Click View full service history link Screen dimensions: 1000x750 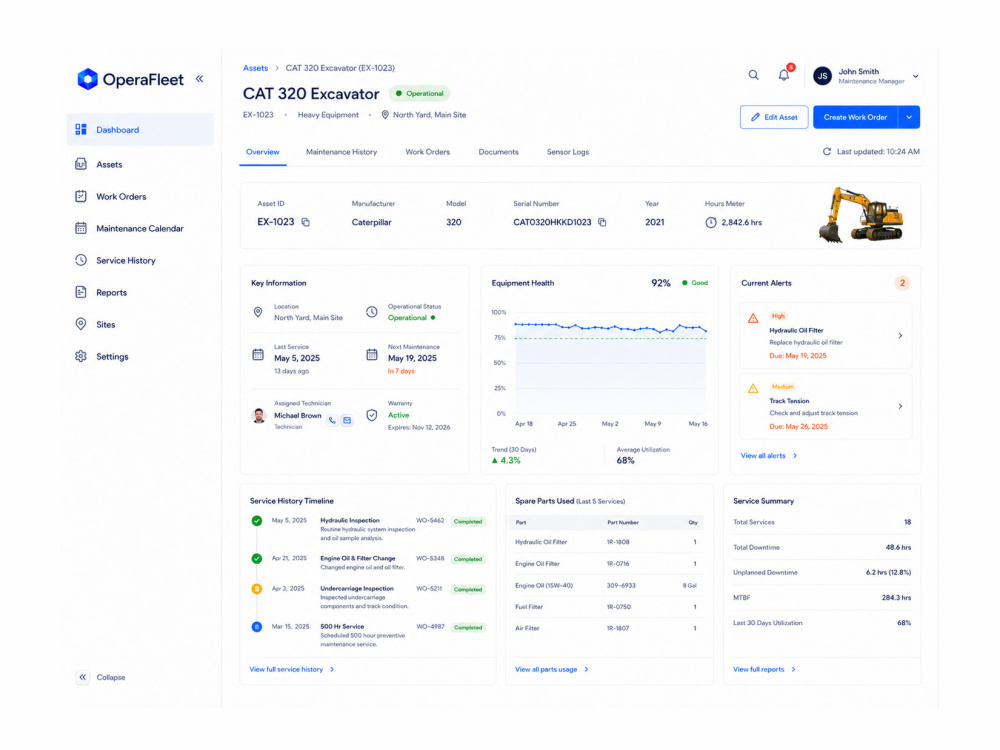(x=292, y=670)
